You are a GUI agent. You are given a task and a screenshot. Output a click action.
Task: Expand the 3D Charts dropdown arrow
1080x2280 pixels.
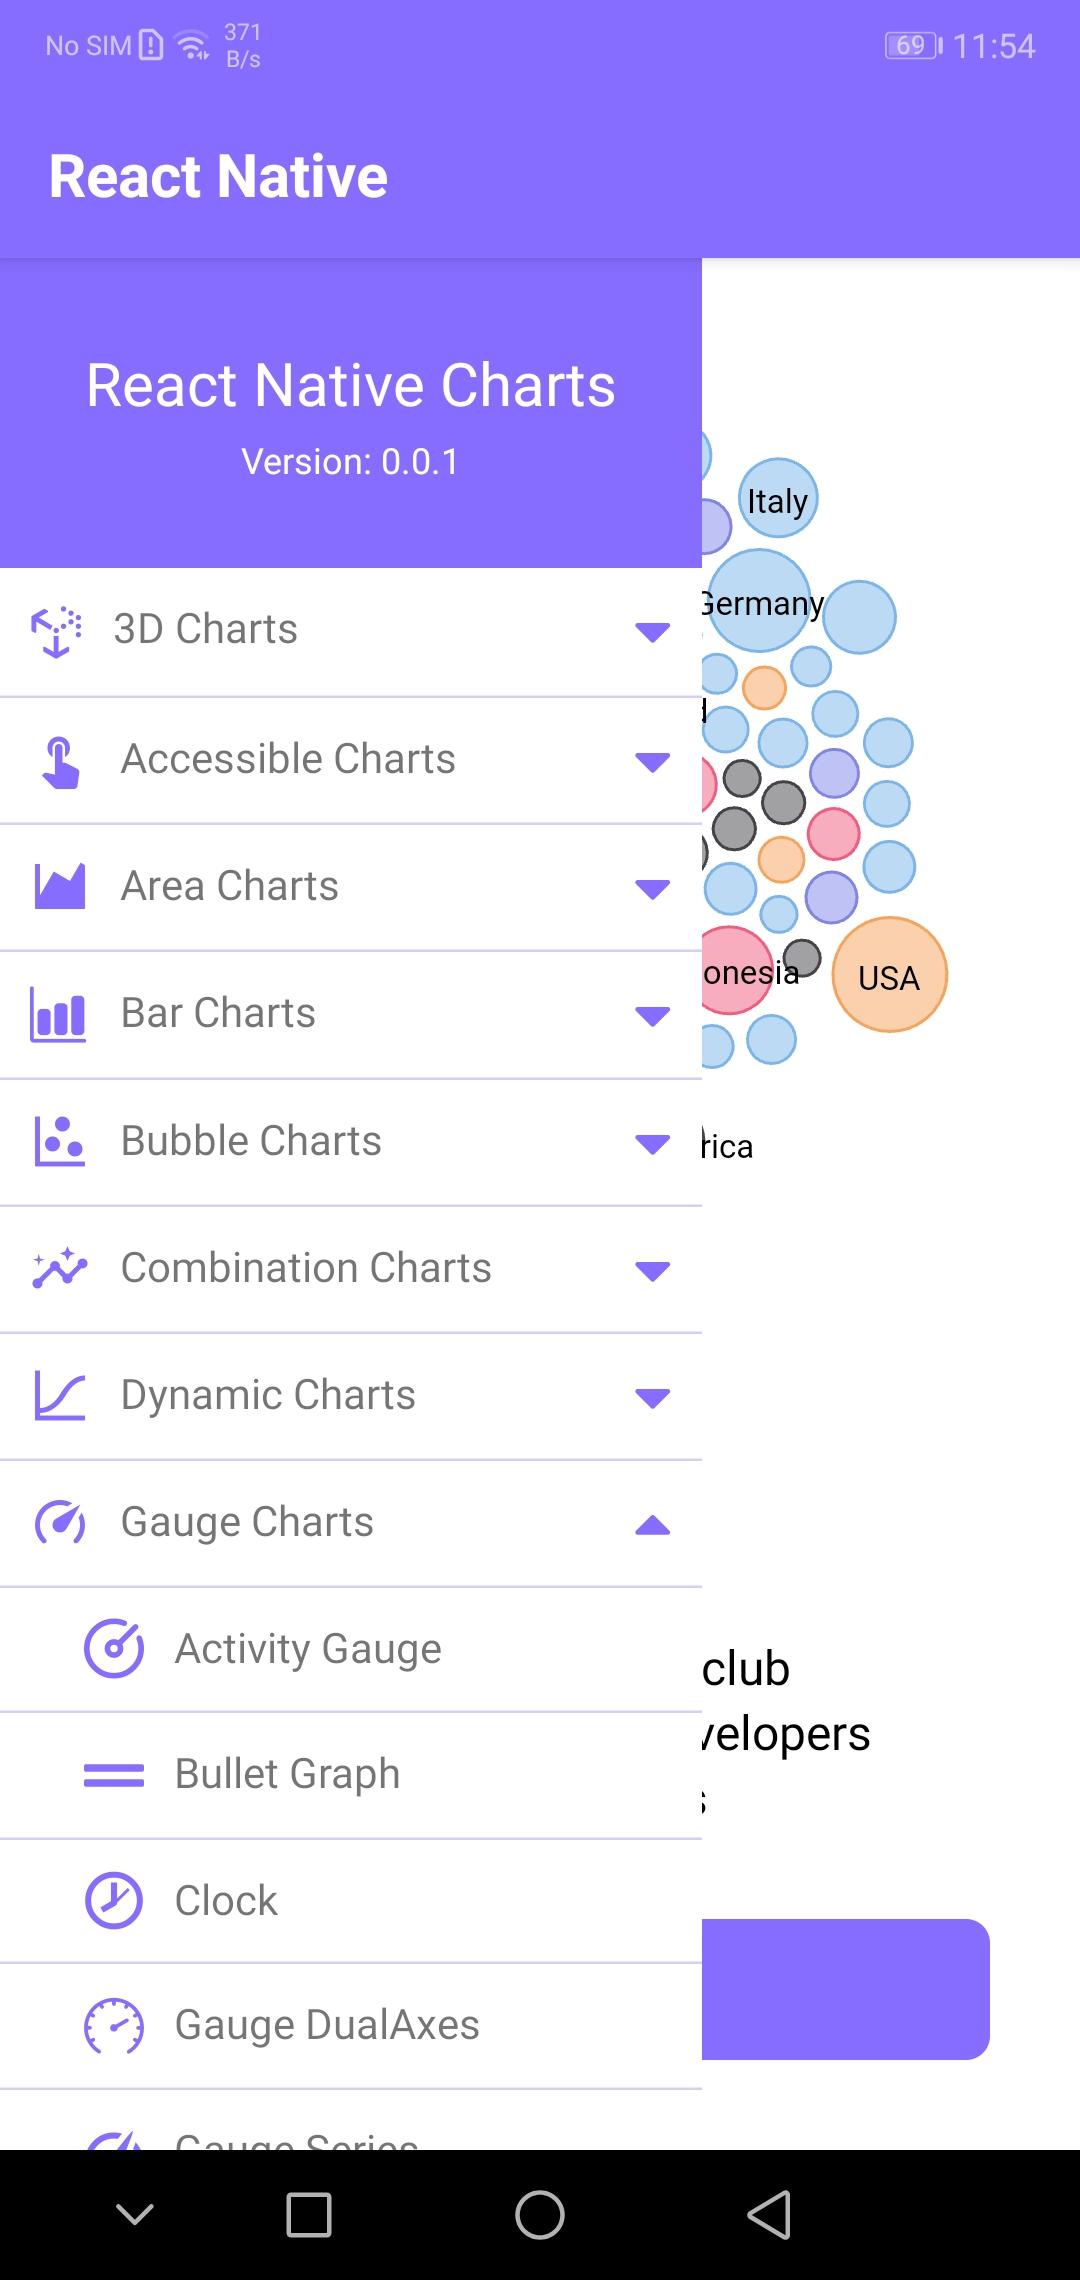click(x=652, y=632)
